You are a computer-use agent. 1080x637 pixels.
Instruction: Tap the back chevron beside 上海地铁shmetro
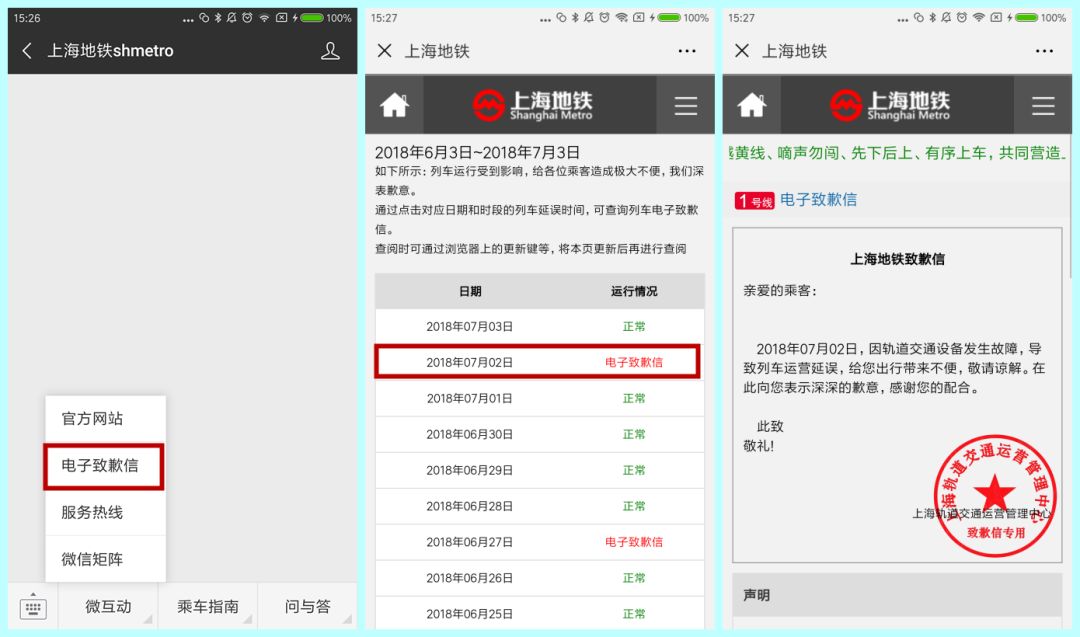(x=27, y=51)
